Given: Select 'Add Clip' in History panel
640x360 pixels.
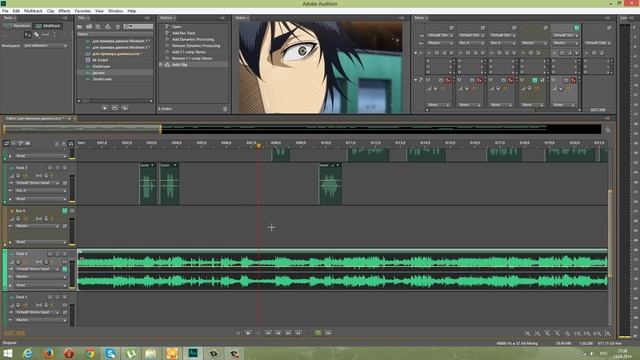Looking at the screenshot, I should tap(180, 64).
